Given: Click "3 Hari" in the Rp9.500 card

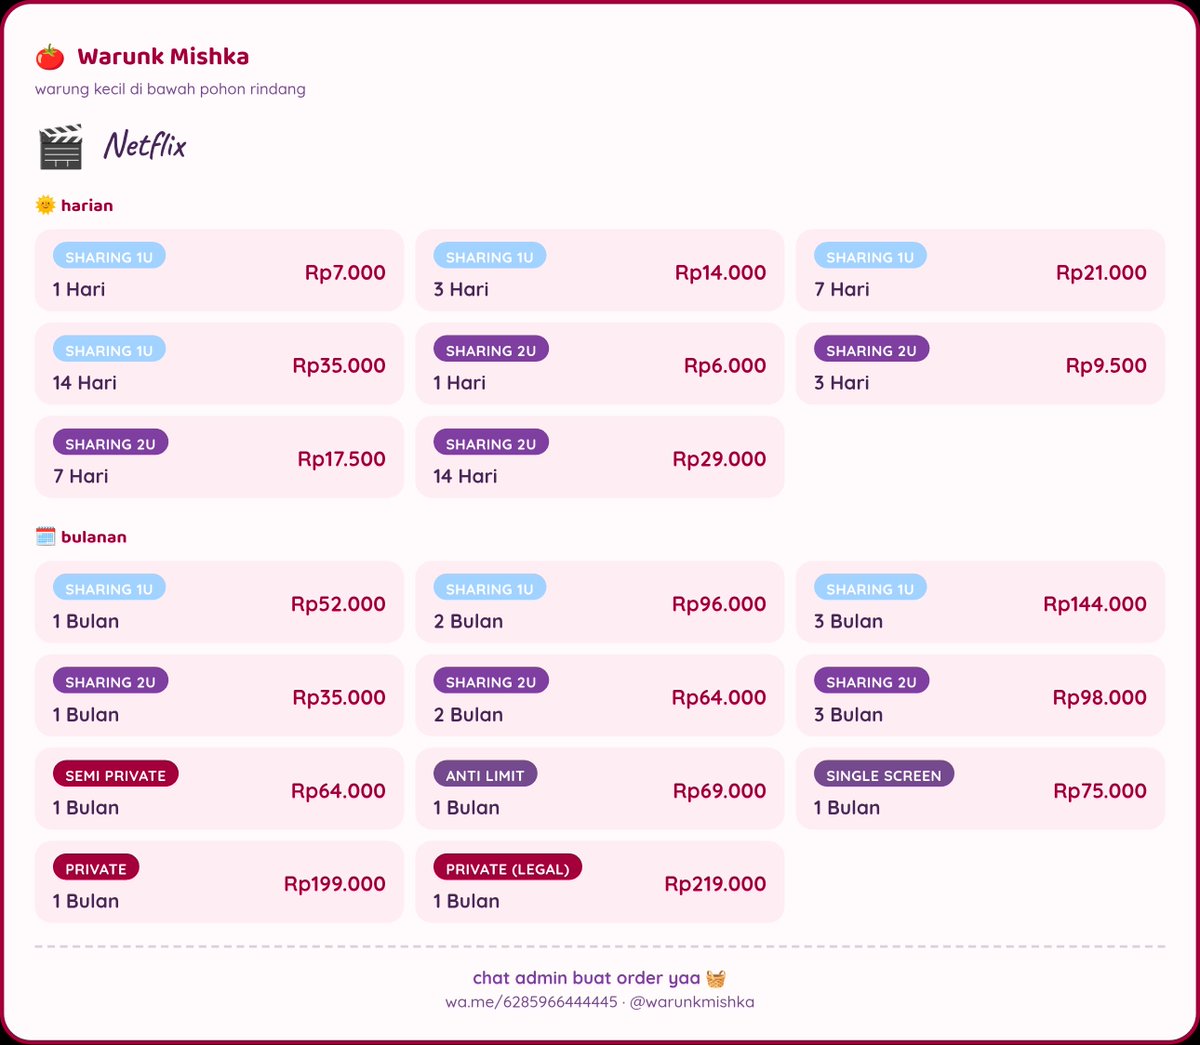Looking at the screenshot, I should (842, 383).
